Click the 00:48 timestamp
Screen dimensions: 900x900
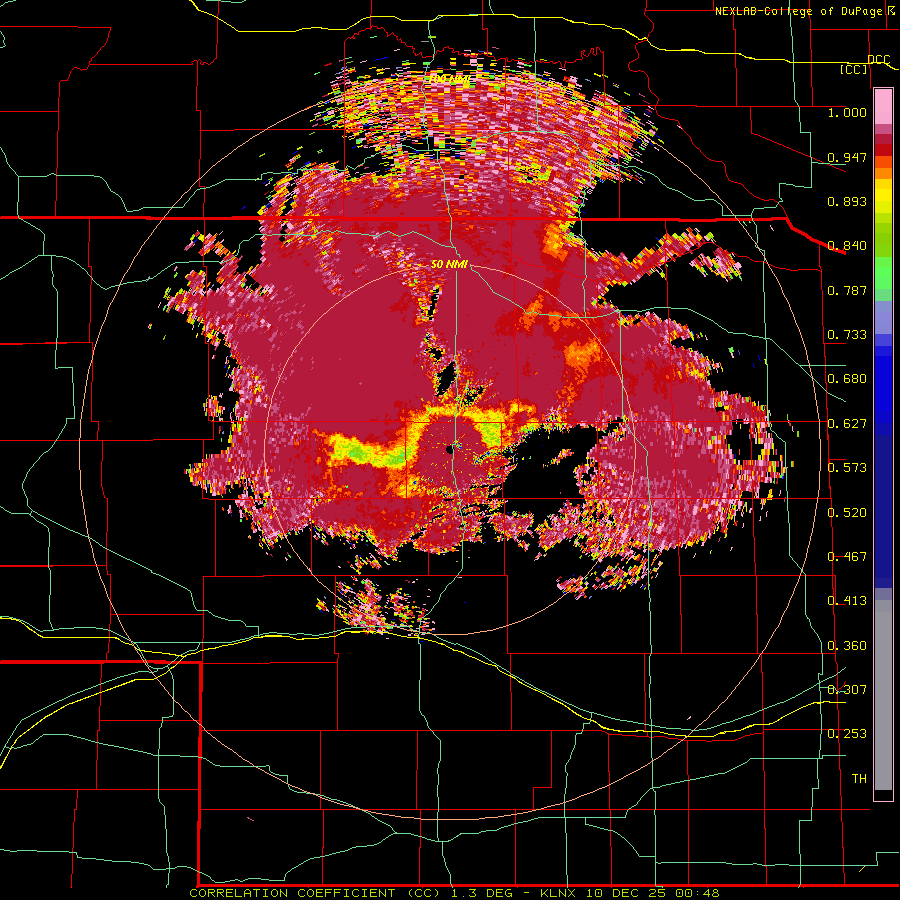pyautogui.click(x=695, y=893)
